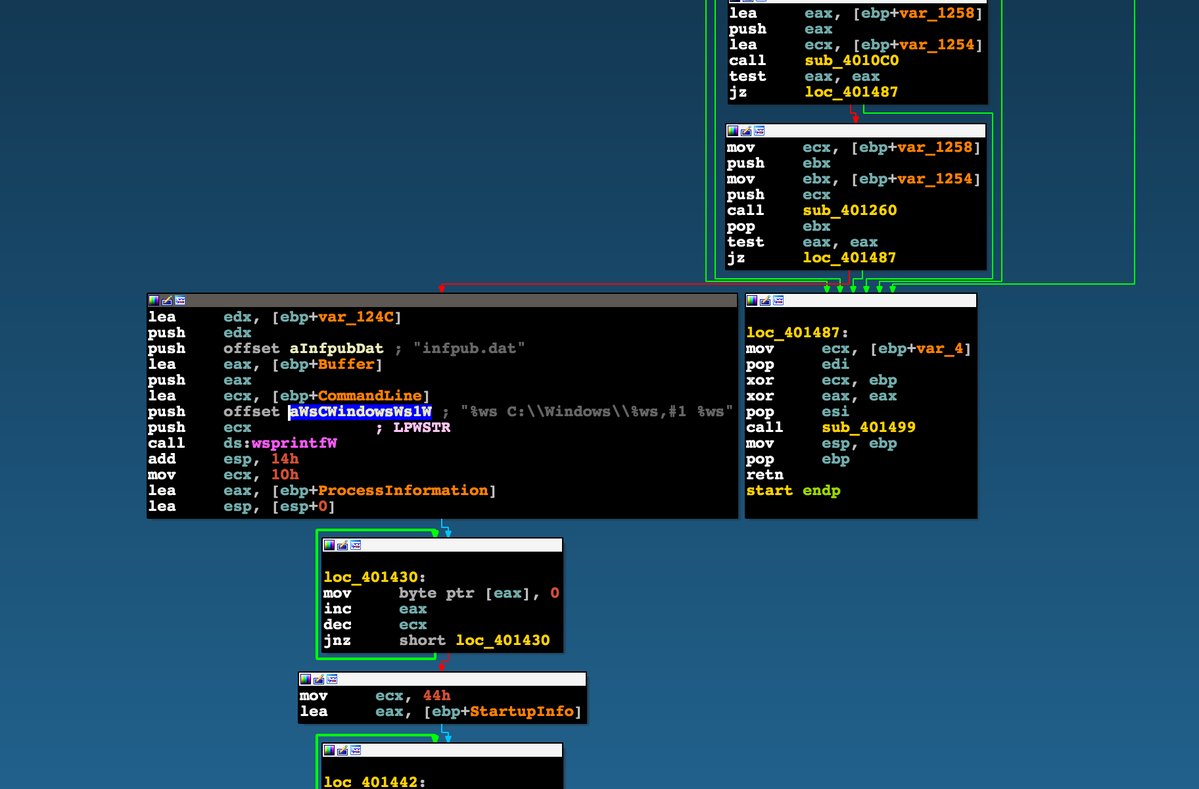This screenshot has height=789, width=1199.
Task: Click pencil icon on 'mov ecx, 44h' node
Action: [318, 679]
